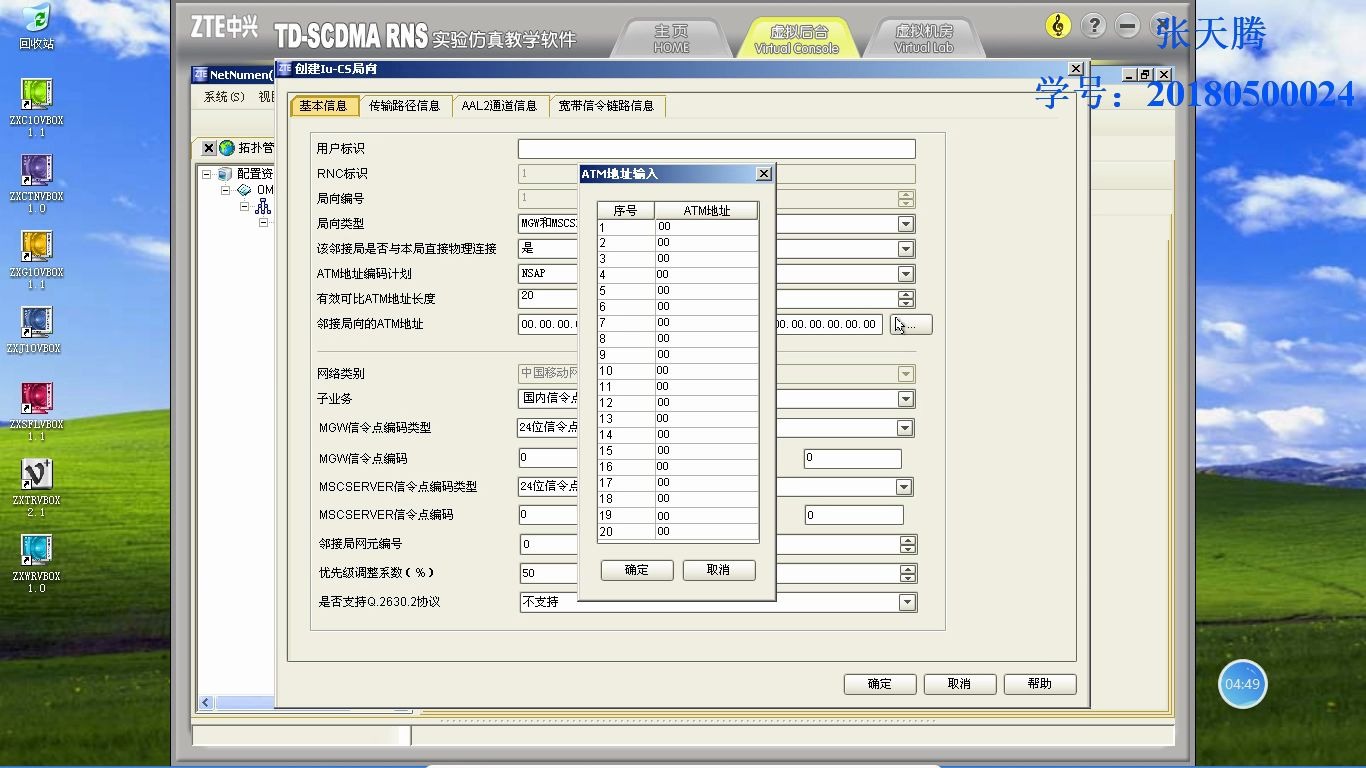The width and height of the screenshot is (1366, 768).
Task: Collapse the network hierarchy tree node
Action: pyautogui.click(x=244, y=206)
